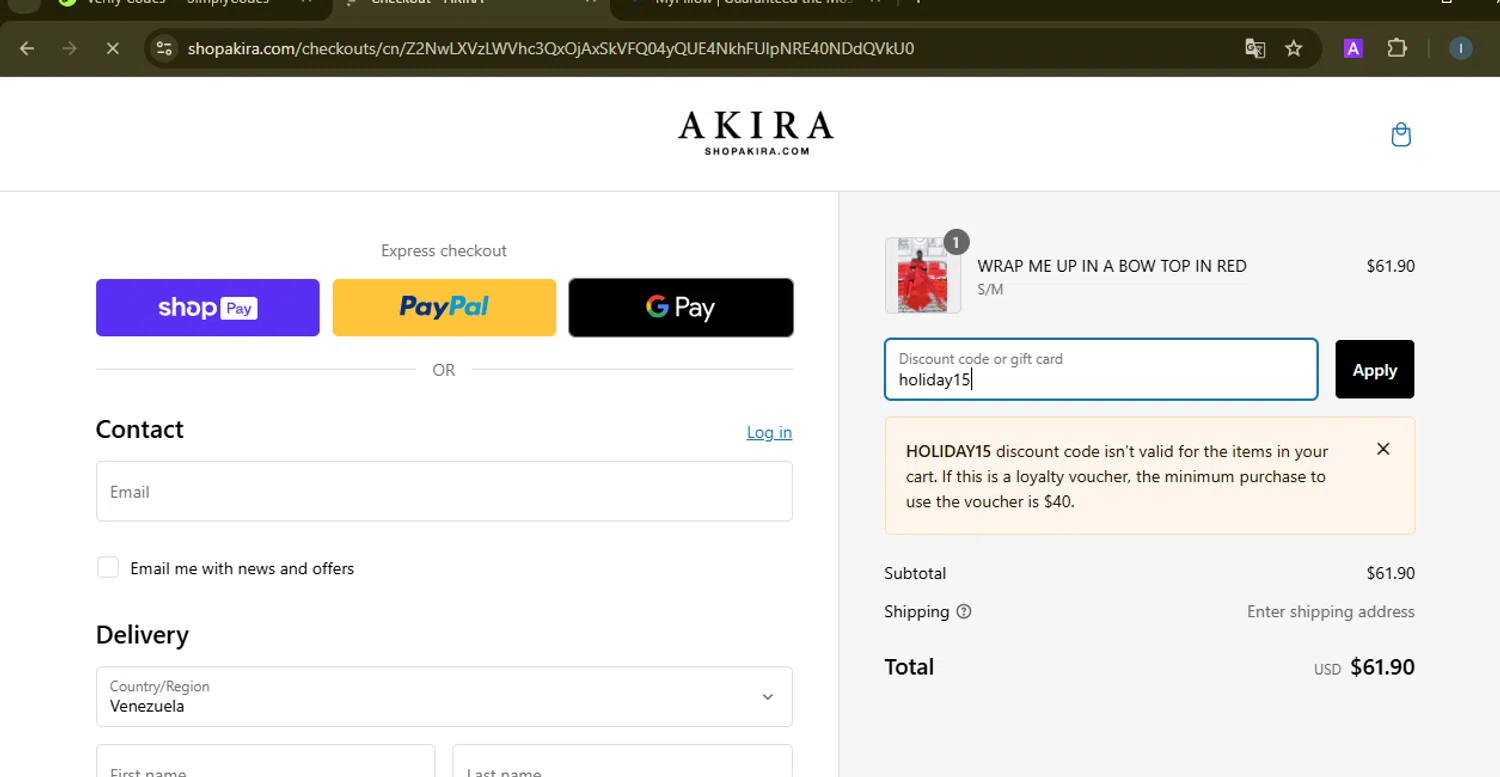Go back to the previous page
This screenshot has width=1500, height=777.
27,48
